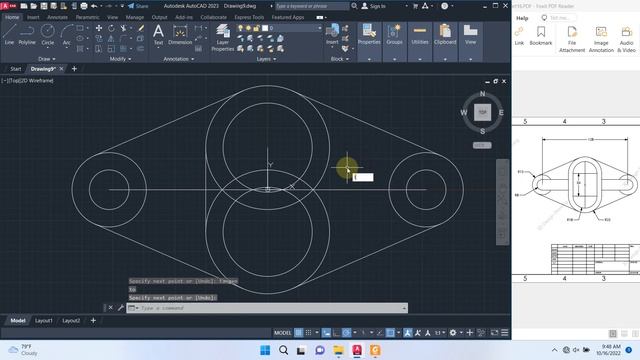Click Sign In in the title bar

373,6
